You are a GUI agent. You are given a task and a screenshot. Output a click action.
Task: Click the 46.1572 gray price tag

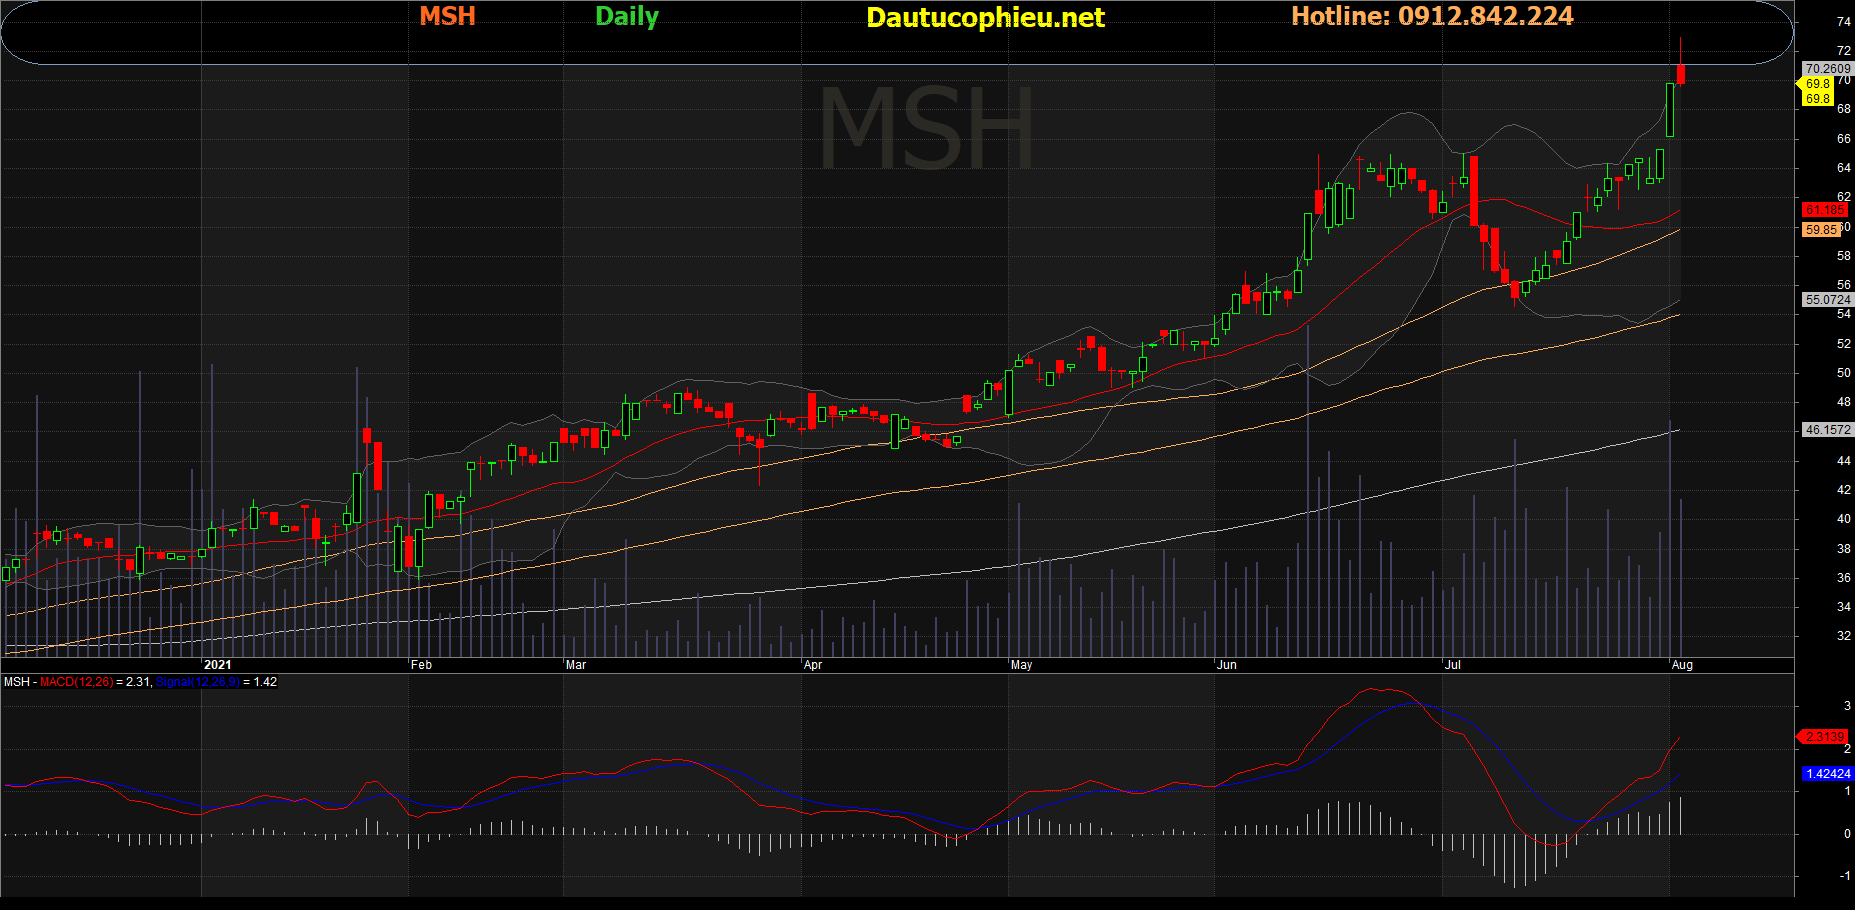[x=1827, y=430]
